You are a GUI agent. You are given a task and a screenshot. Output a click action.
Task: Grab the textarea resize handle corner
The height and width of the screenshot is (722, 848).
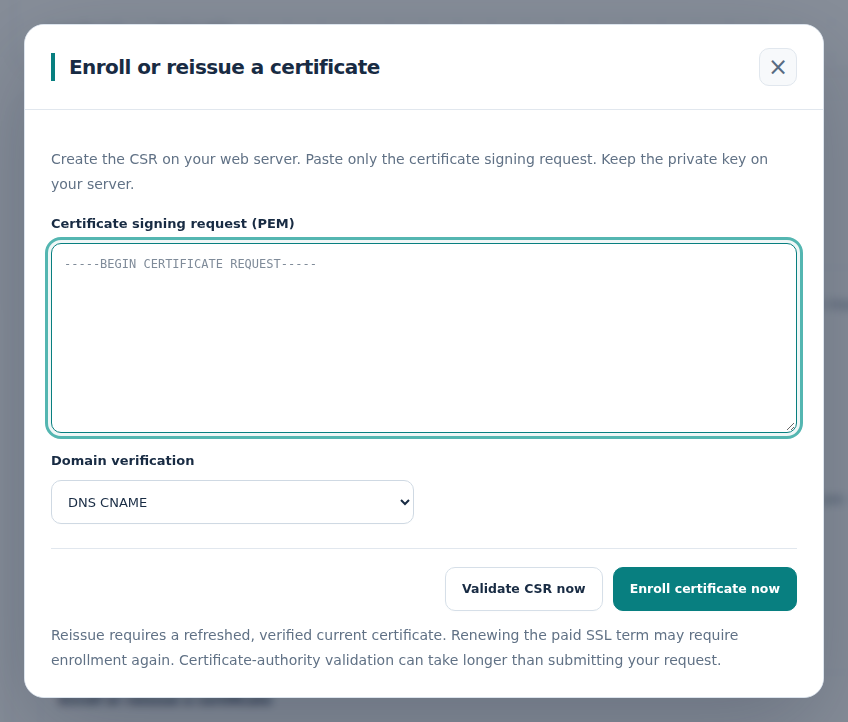790,427
